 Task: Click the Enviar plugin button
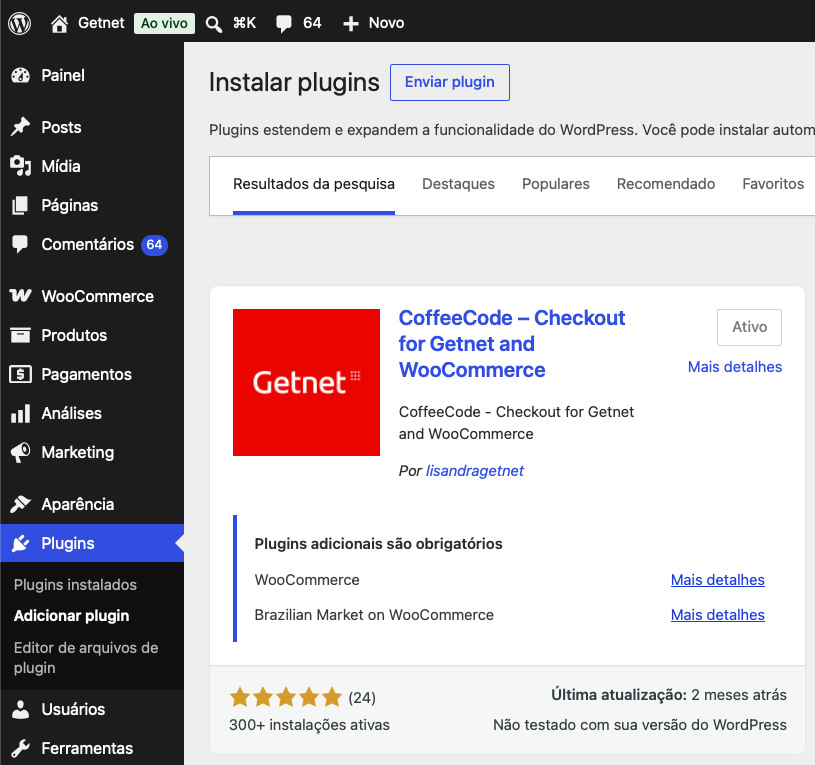pos(450,82)
